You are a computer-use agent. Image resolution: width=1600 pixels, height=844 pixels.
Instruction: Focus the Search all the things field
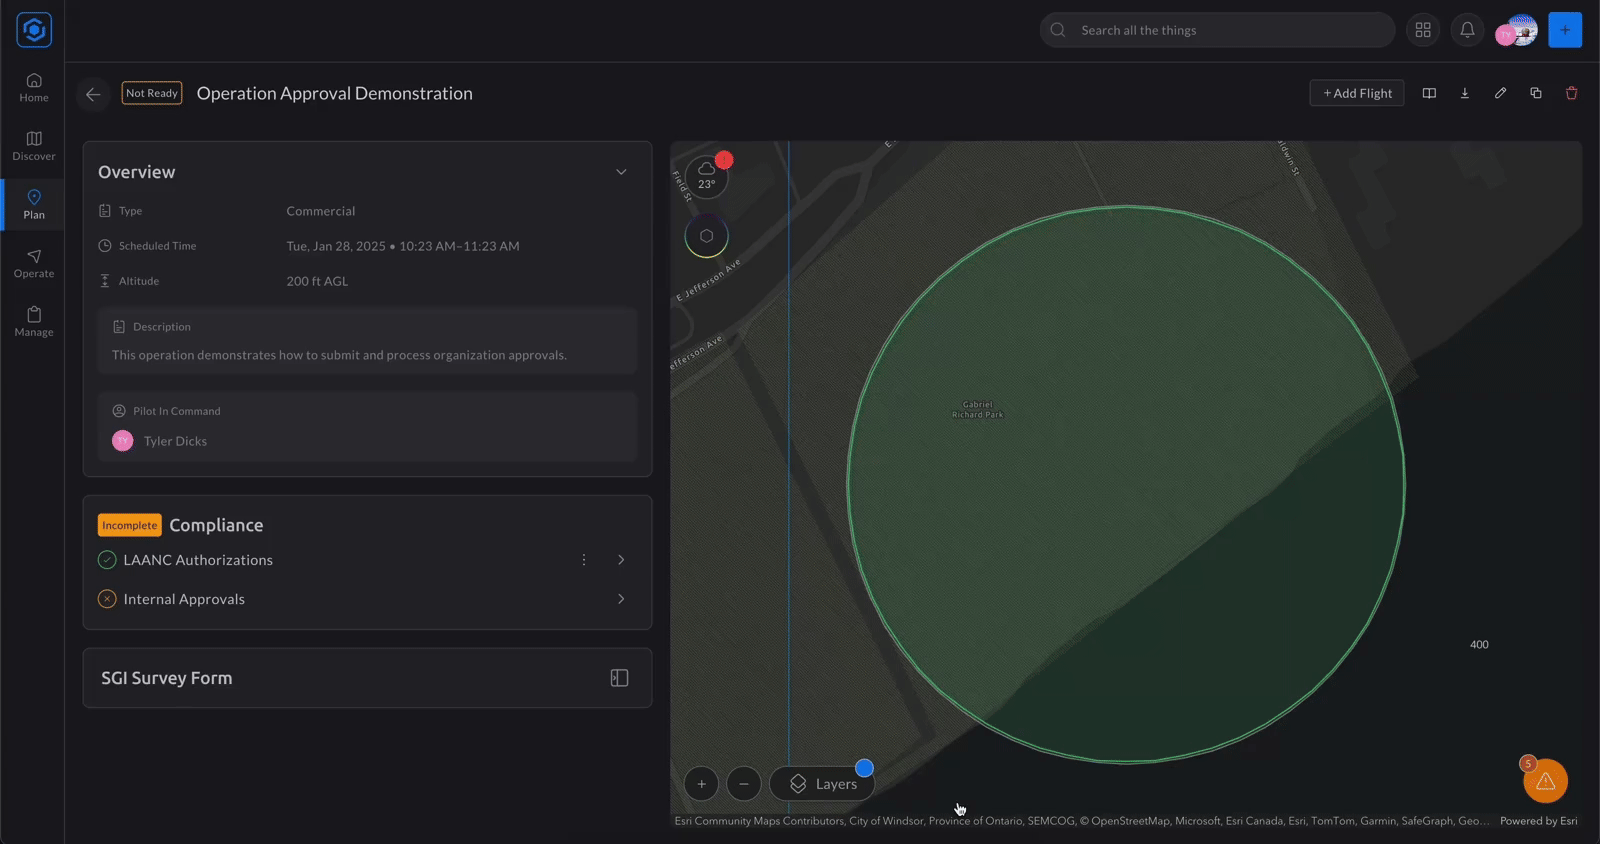(1217, 30)
